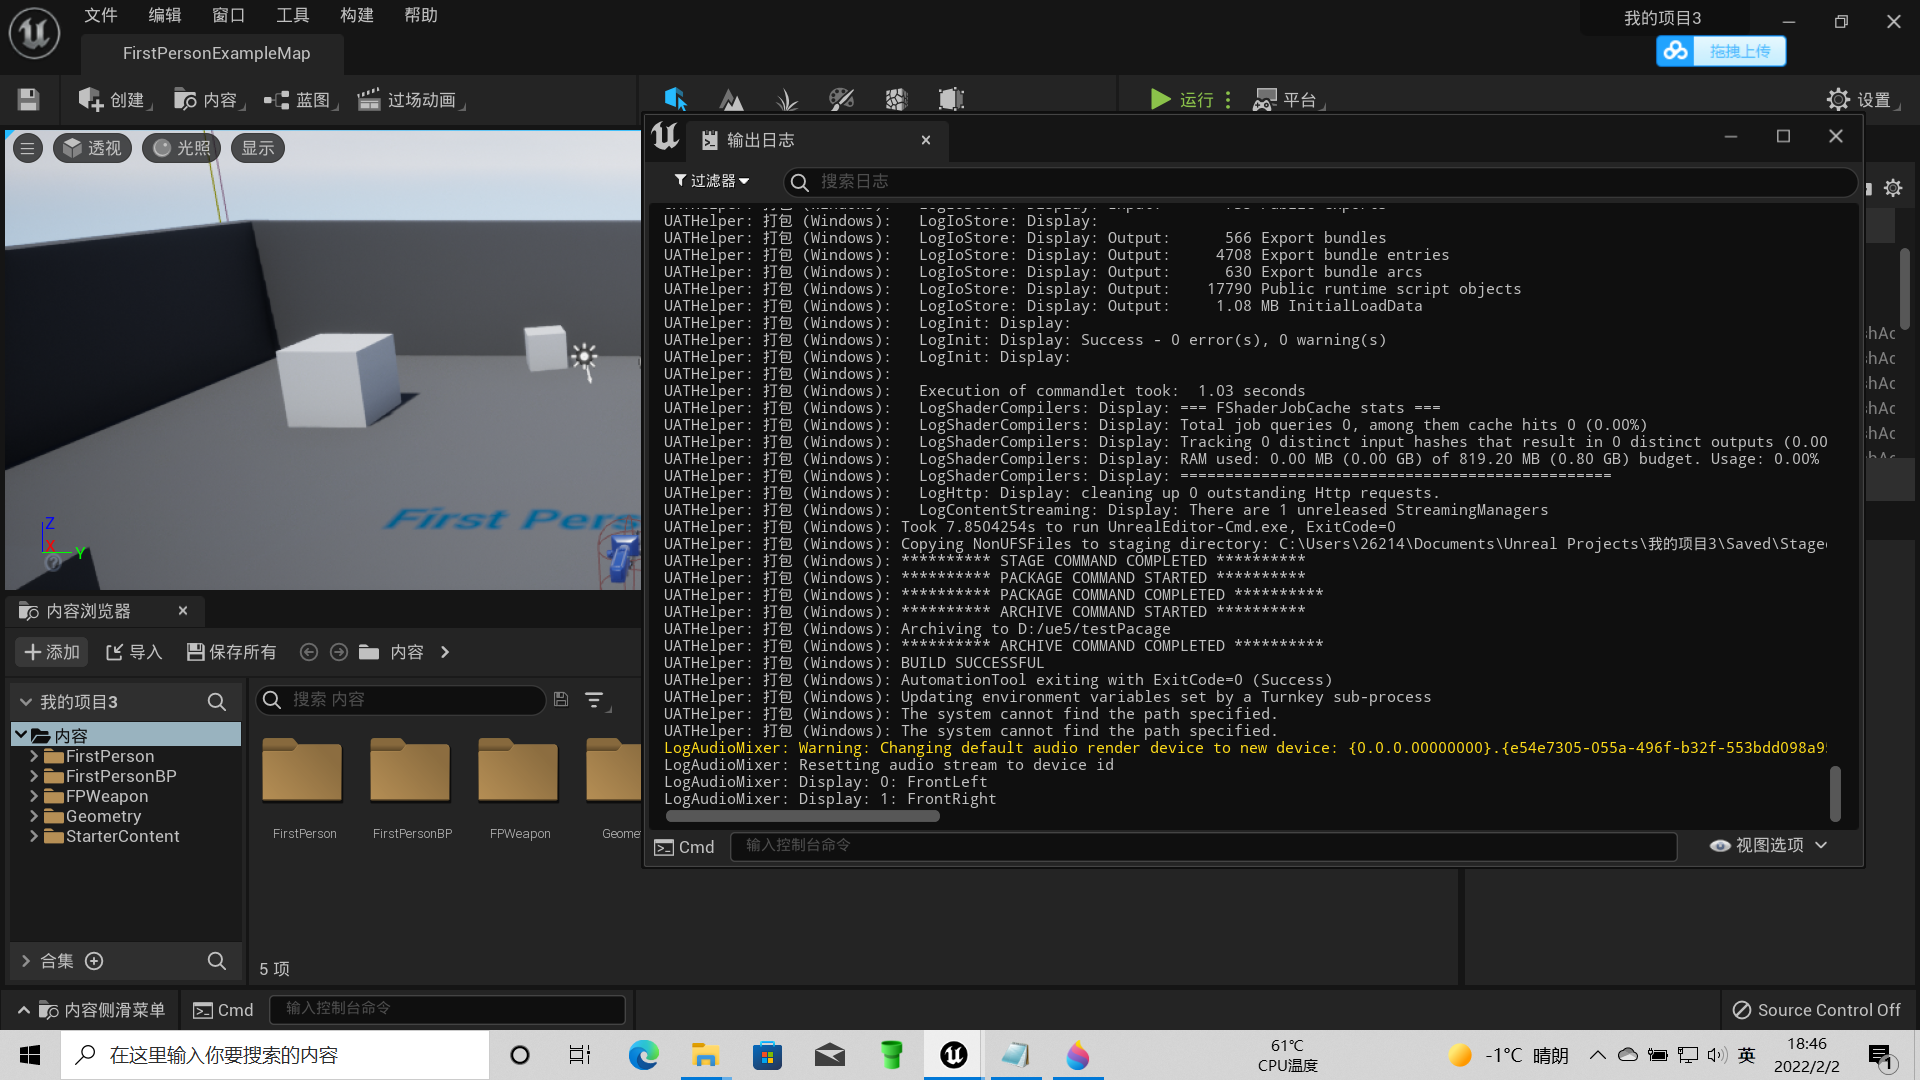Click the Output Log vertical scrollbar thumb
Screen dimensions: 1920x1080
(x=1835, y=793)
